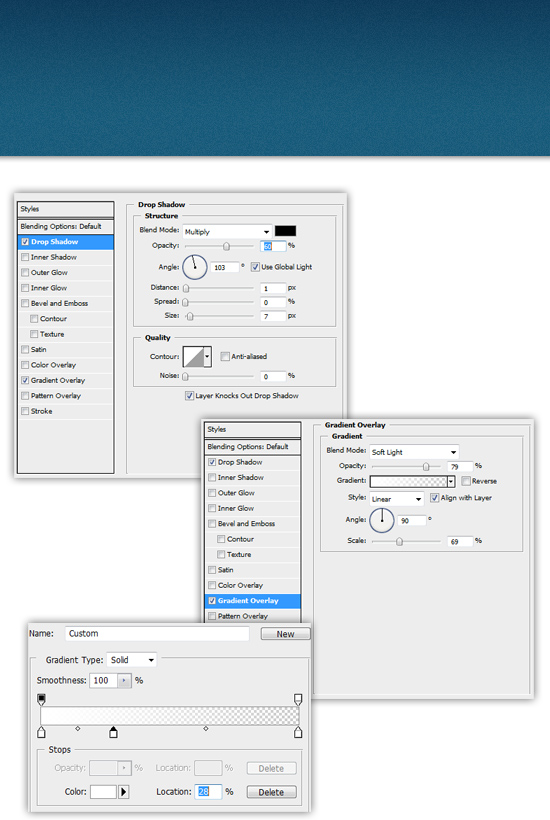Click the Distance slider handle
Viewport: 550px width, 820px height.
click(186, 288)
